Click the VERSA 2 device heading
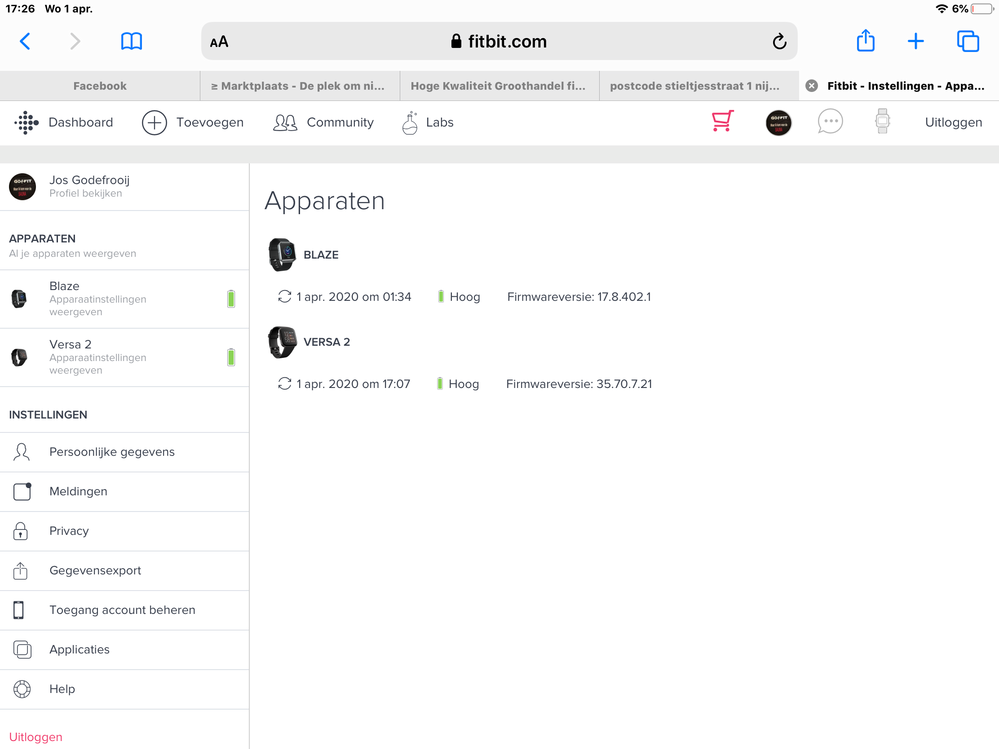Image resolution: width=999 pixels, height=749 pixels. 327,342
